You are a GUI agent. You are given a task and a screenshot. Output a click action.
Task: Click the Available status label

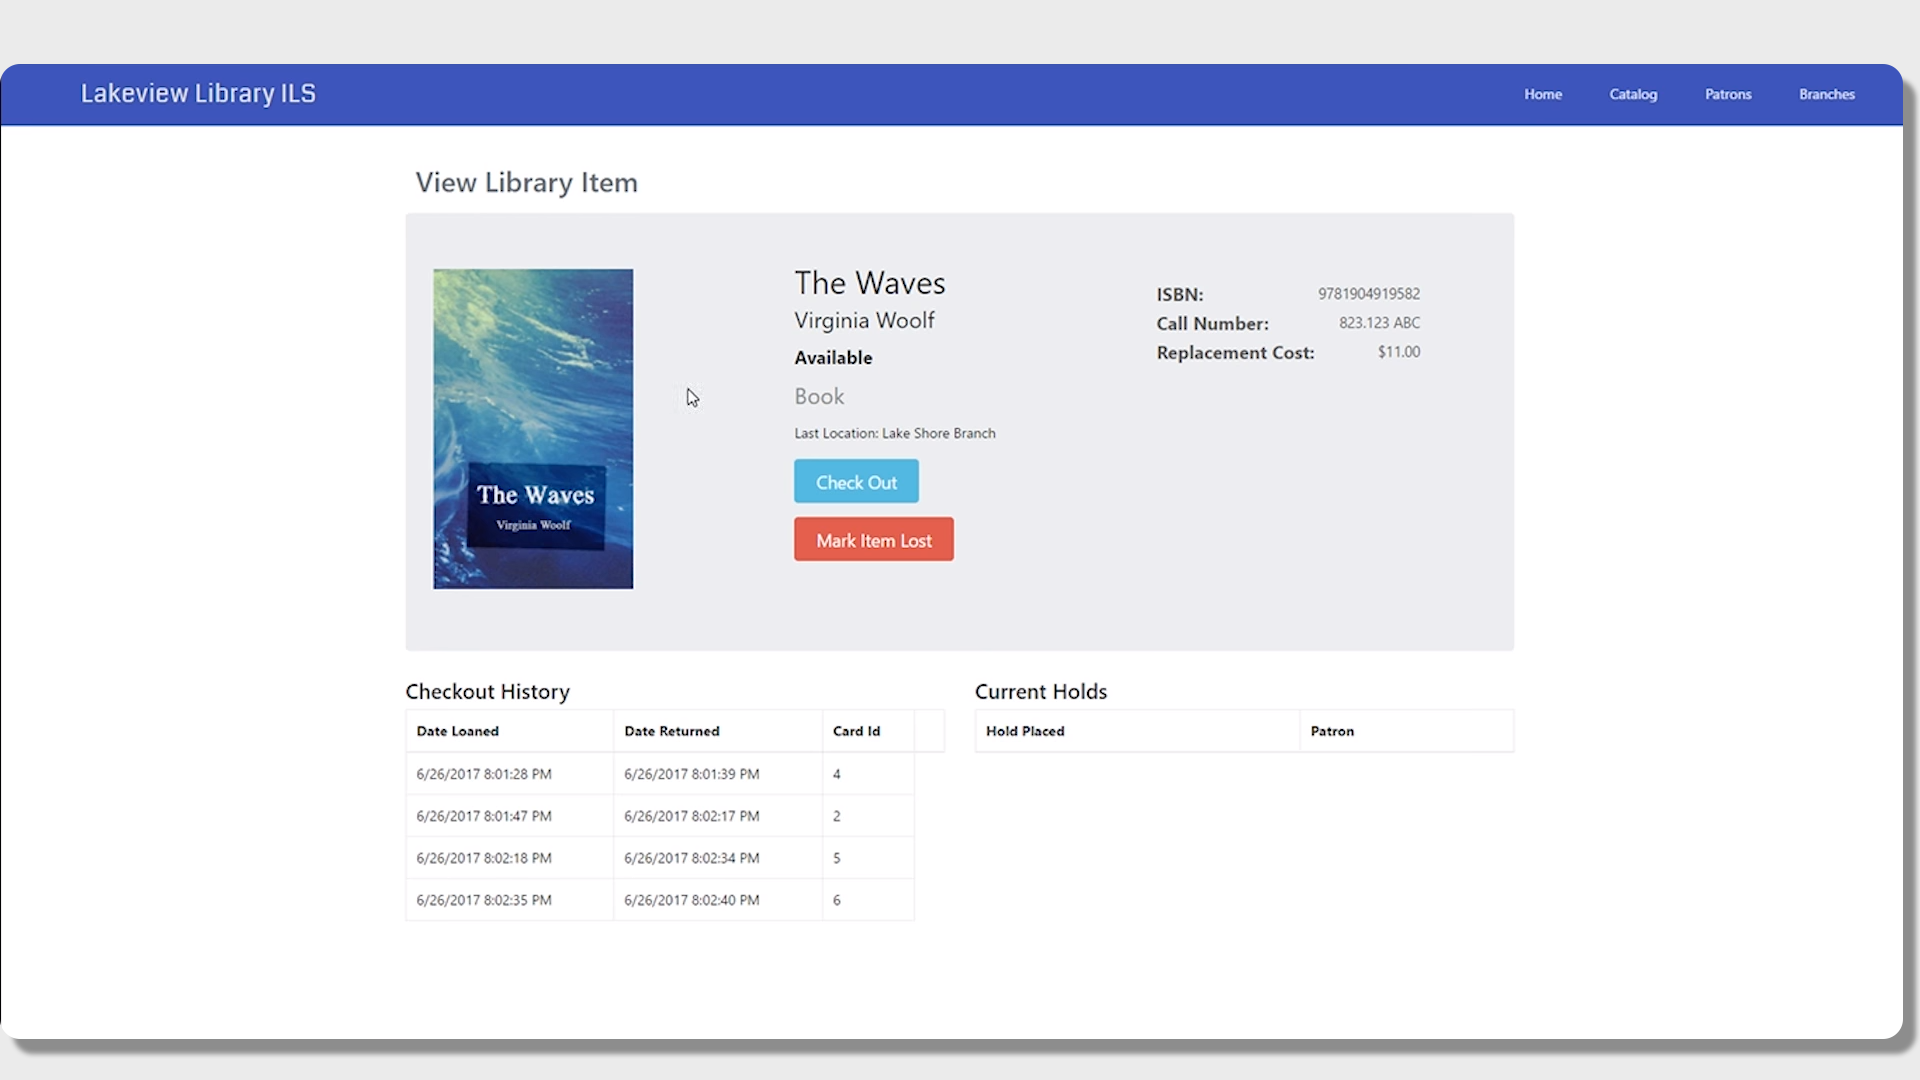(x=833, y=358)
